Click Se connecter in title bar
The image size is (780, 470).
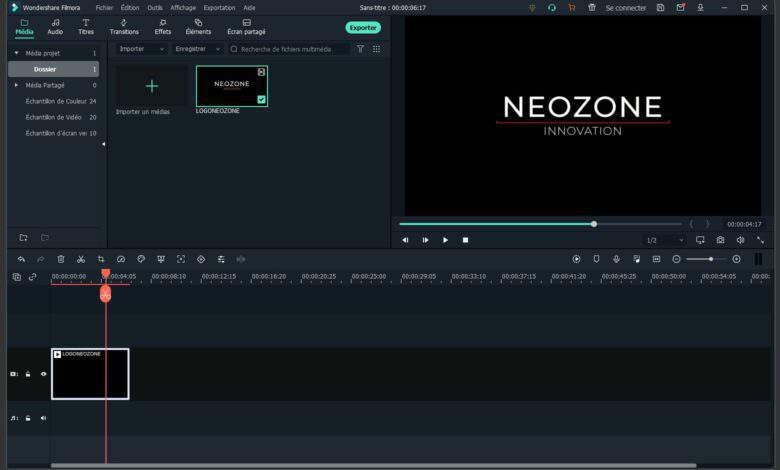pyautogui.click(x=626, y=7)
